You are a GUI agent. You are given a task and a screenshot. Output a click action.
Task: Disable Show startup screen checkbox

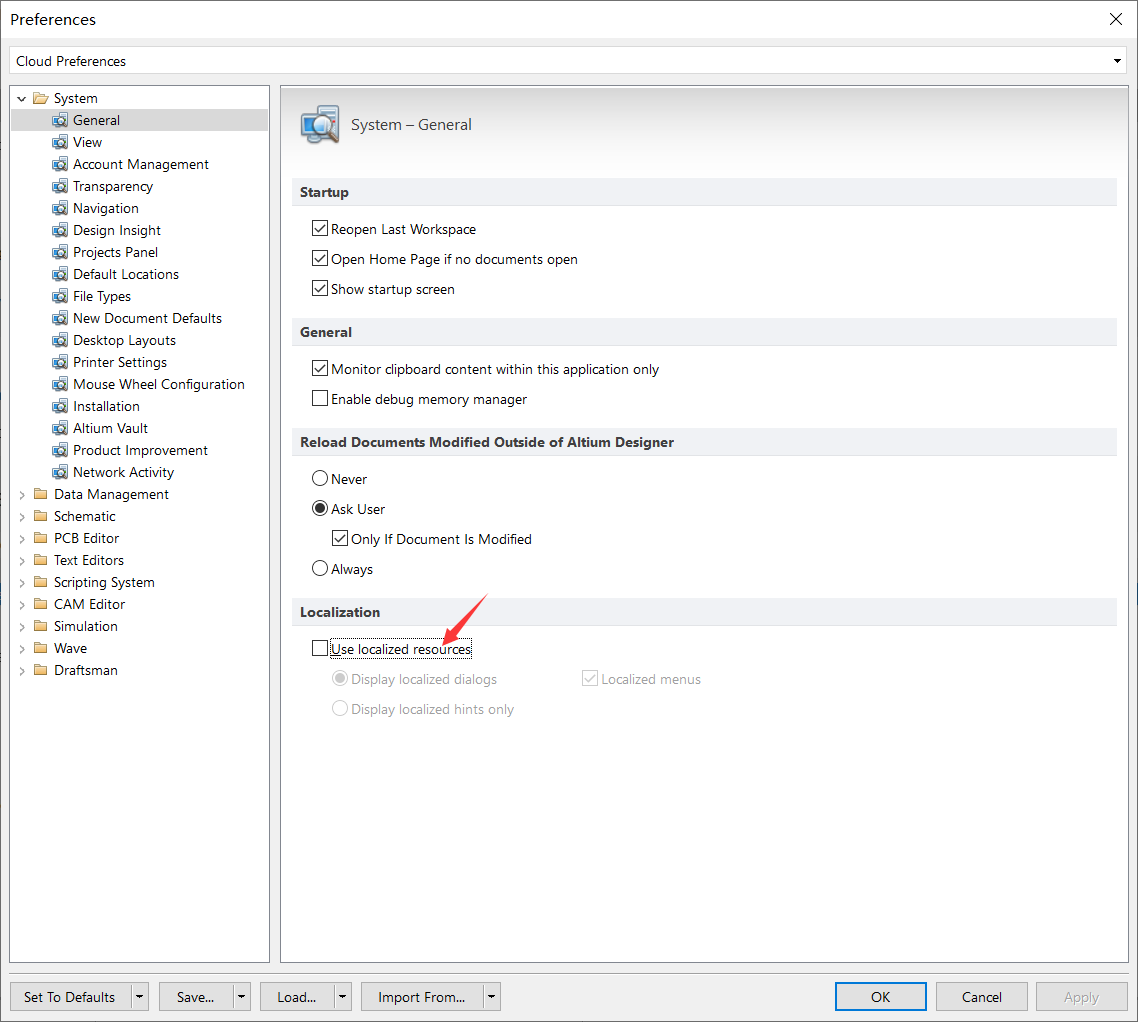(x=319, y=288)
